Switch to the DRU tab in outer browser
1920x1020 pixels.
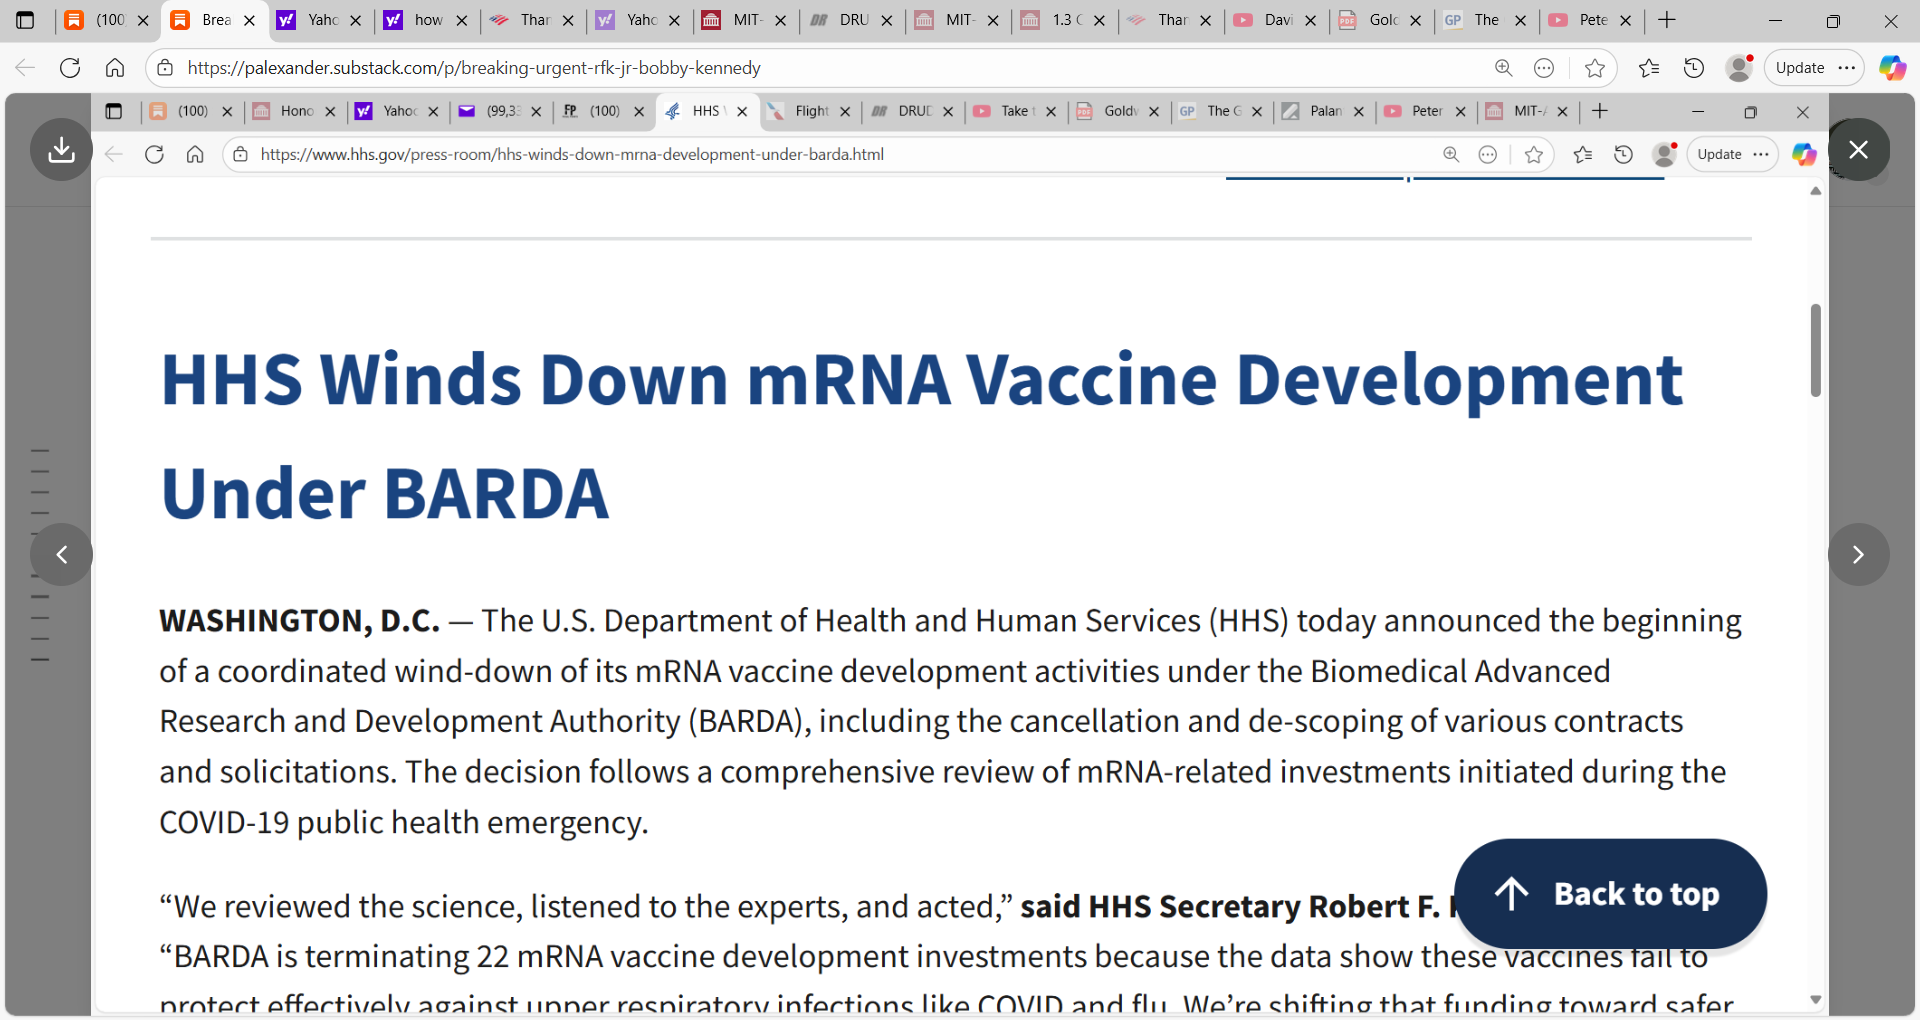(852, 20)
